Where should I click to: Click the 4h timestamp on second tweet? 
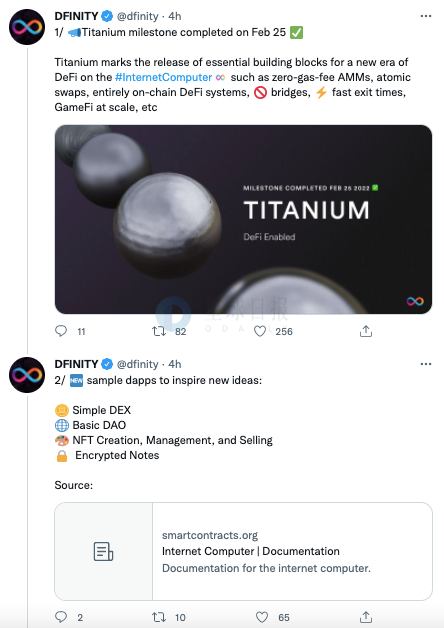click(x=175, y=364)
